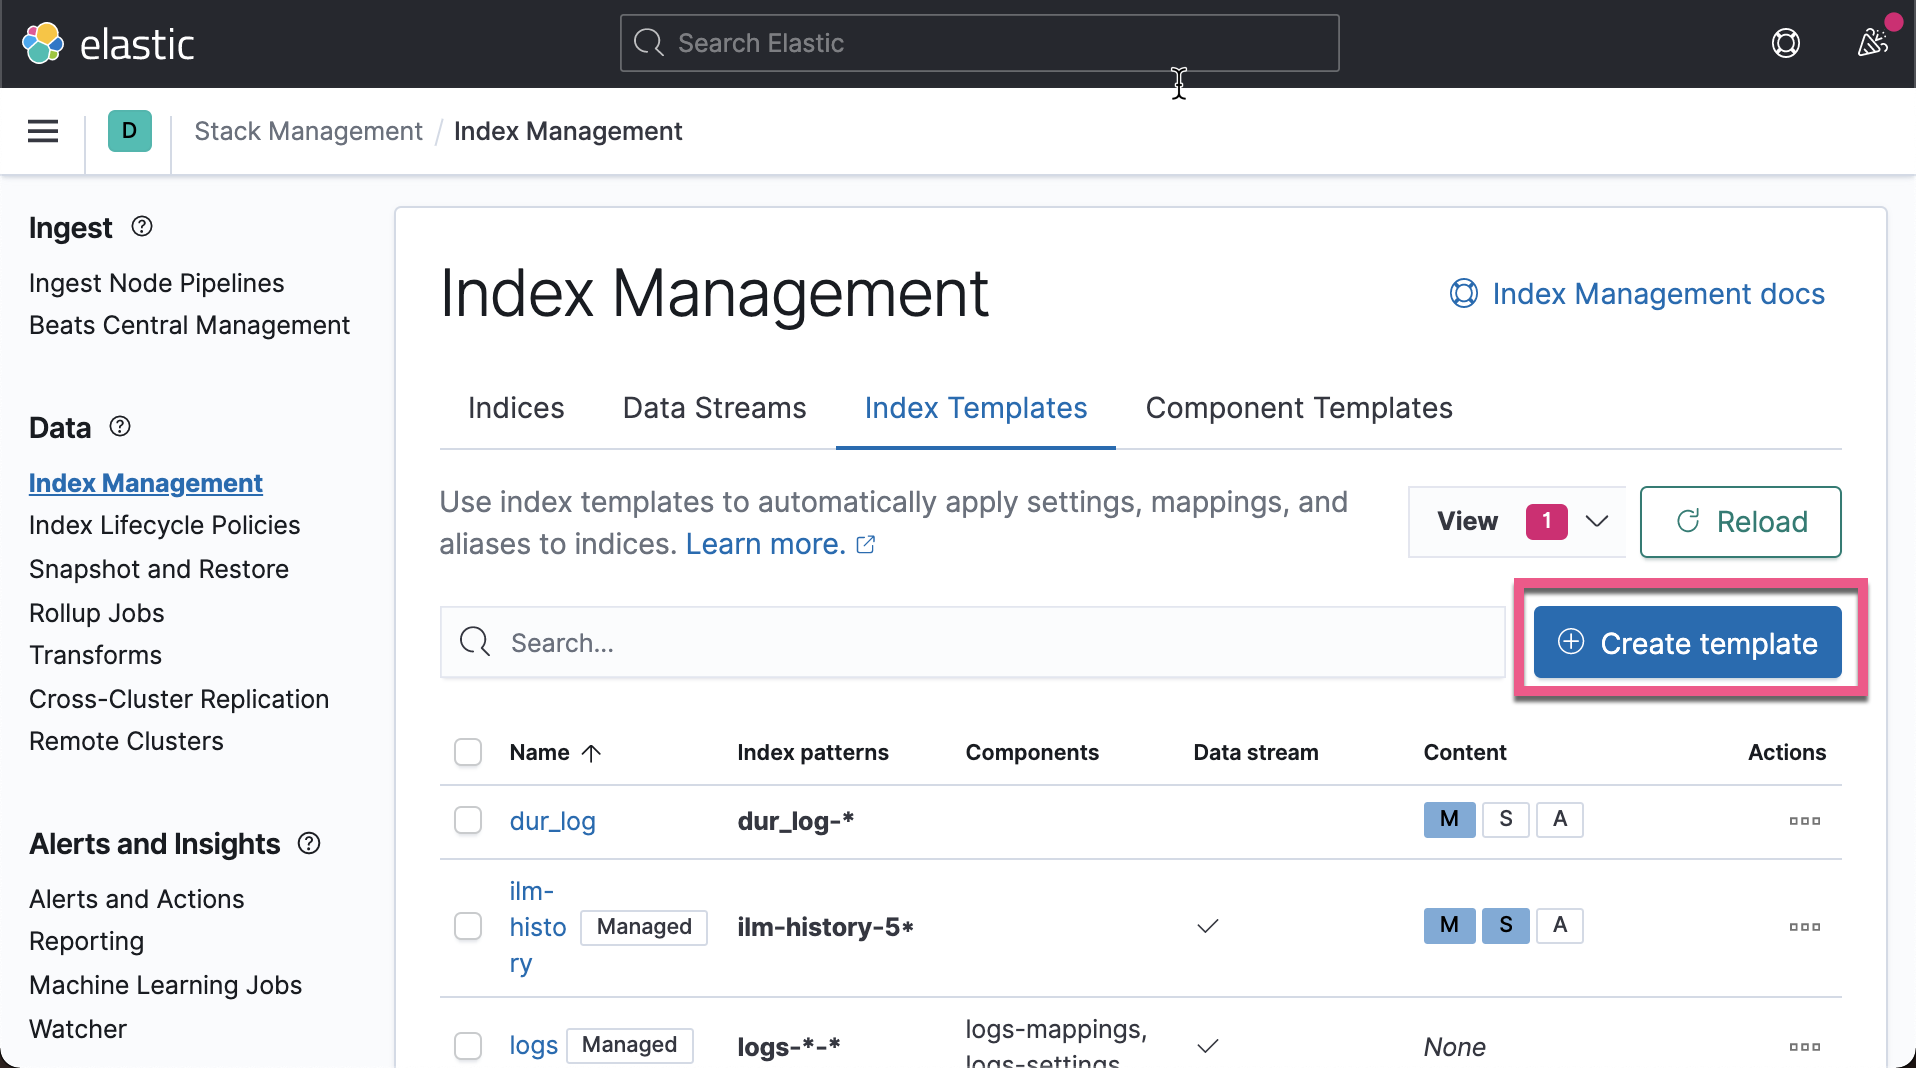Click the Data section help icon
The height and width of the screenshot is (1068, 1916).
click(x=118, y=427)
